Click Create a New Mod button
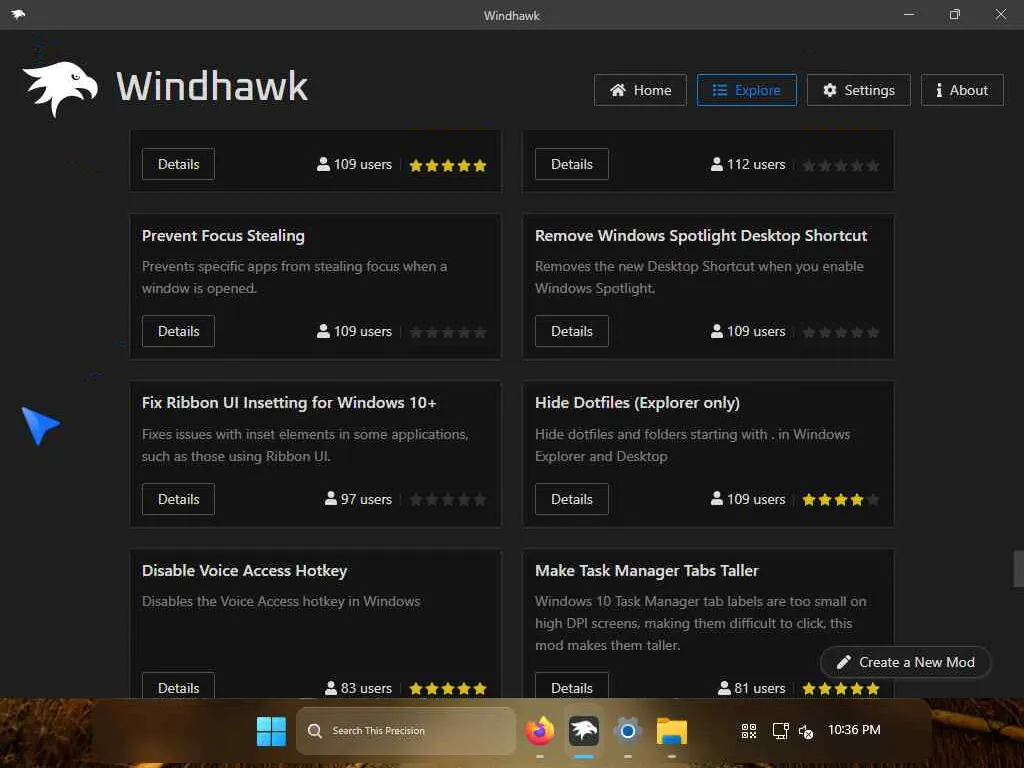The height and width of the screenshot is (768, 1024). click(x=905, y=662)
